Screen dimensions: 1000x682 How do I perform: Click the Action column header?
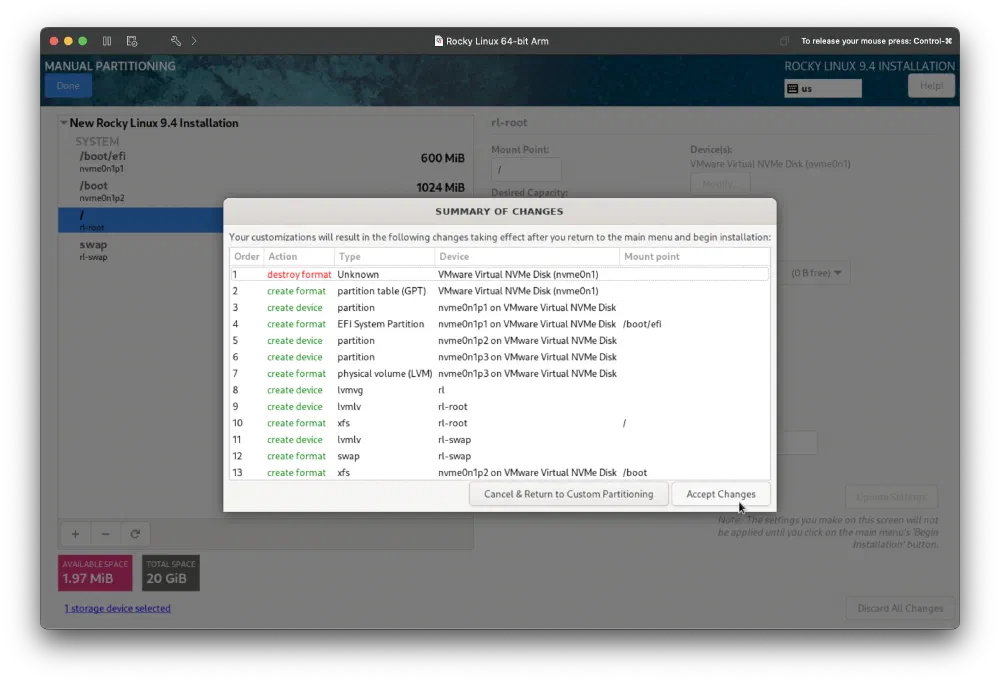[x=283, y=256]
